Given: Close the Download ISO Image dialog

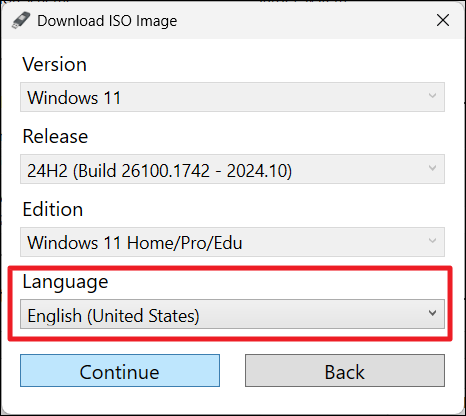Looking at the screenshot, I should tap(443, 20).
